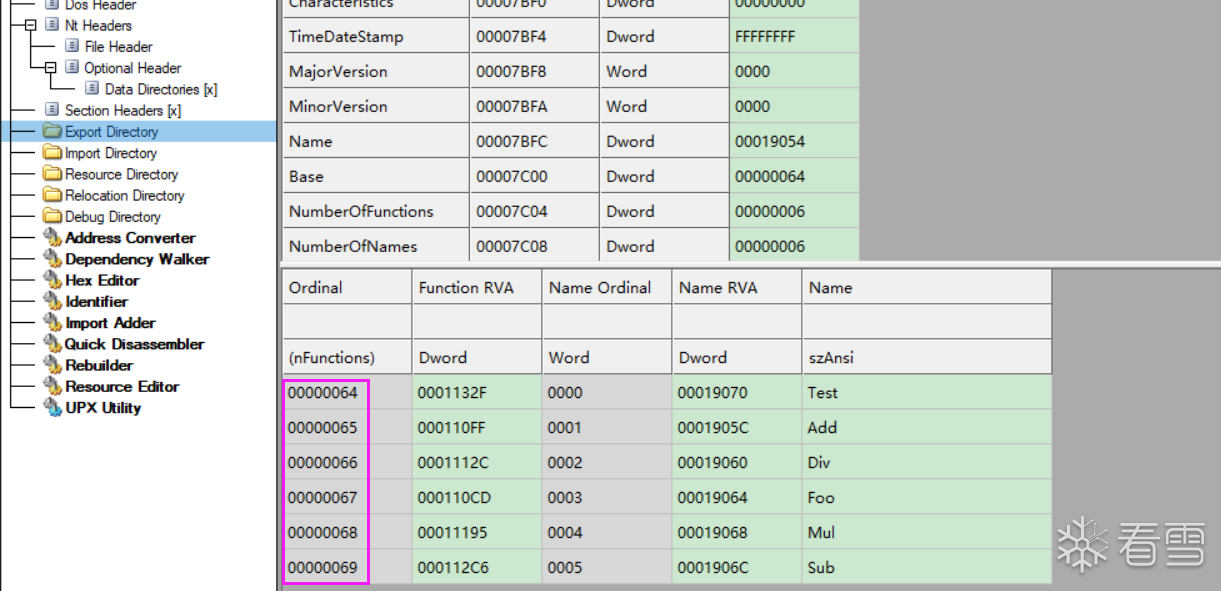Click the Hex Editor tool icon

point(52,280)
